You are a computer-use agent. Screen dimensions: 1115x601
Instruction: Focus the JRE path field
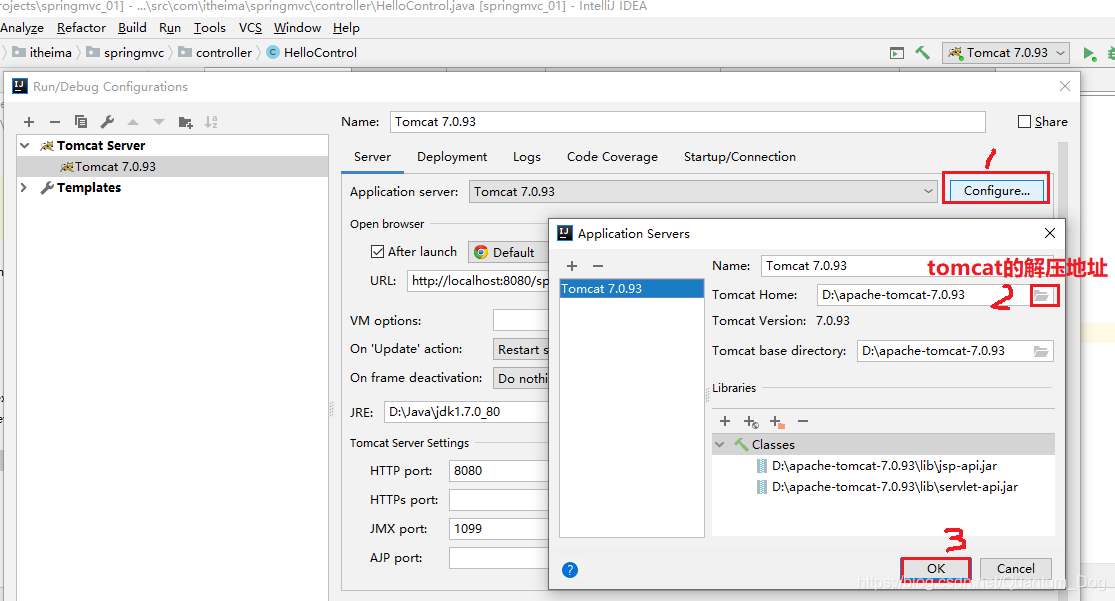tap(466, 413)
